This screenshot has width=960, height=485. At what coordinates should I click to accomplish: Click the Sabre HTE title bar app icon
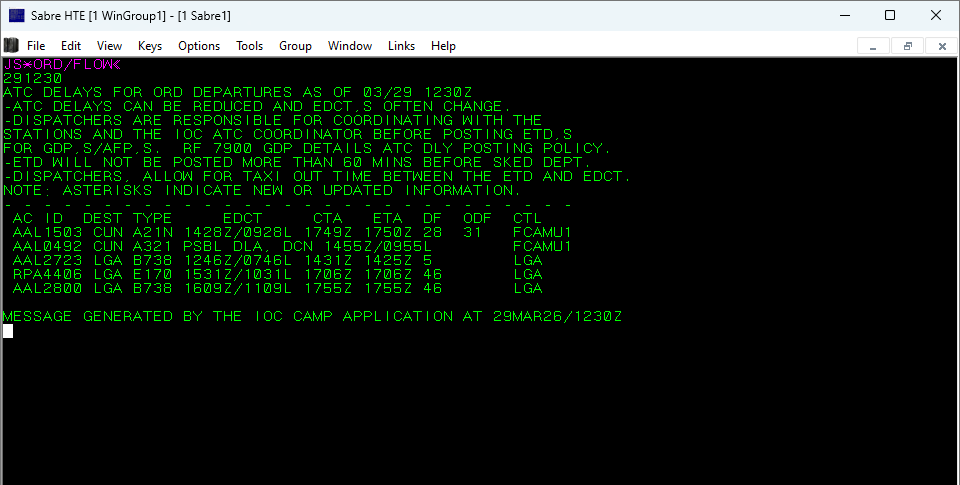click(17, 15)
